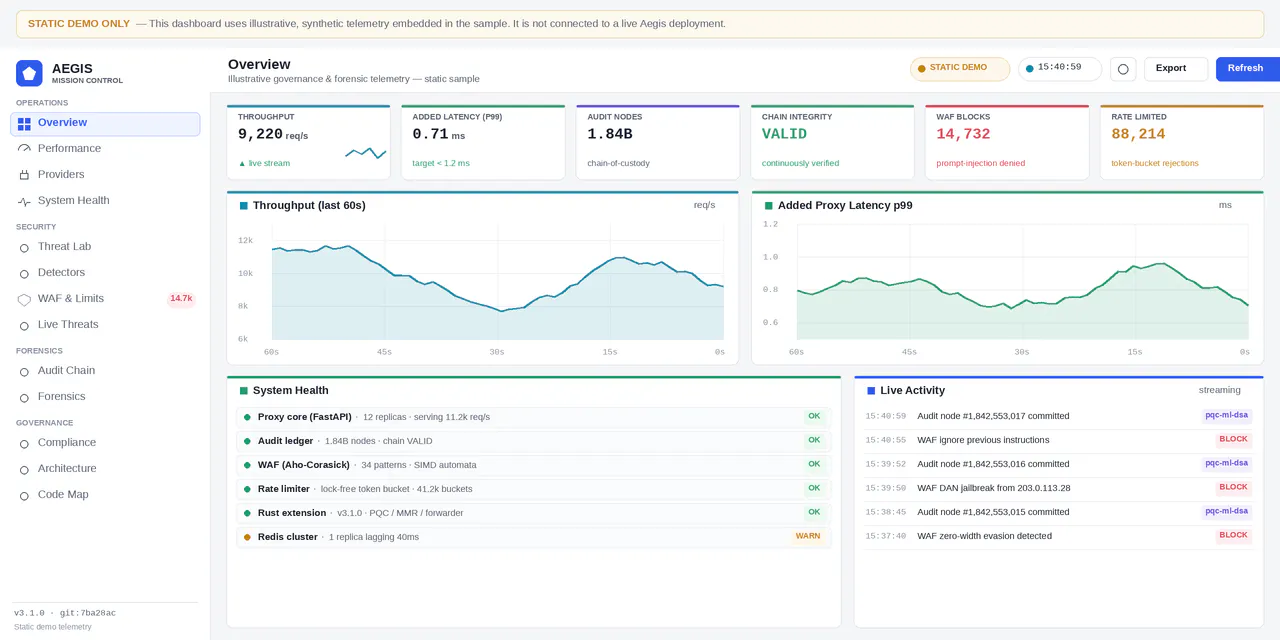Click the WAF & Limits shield icon
1280x640 pixels.
tap(24, 299)
